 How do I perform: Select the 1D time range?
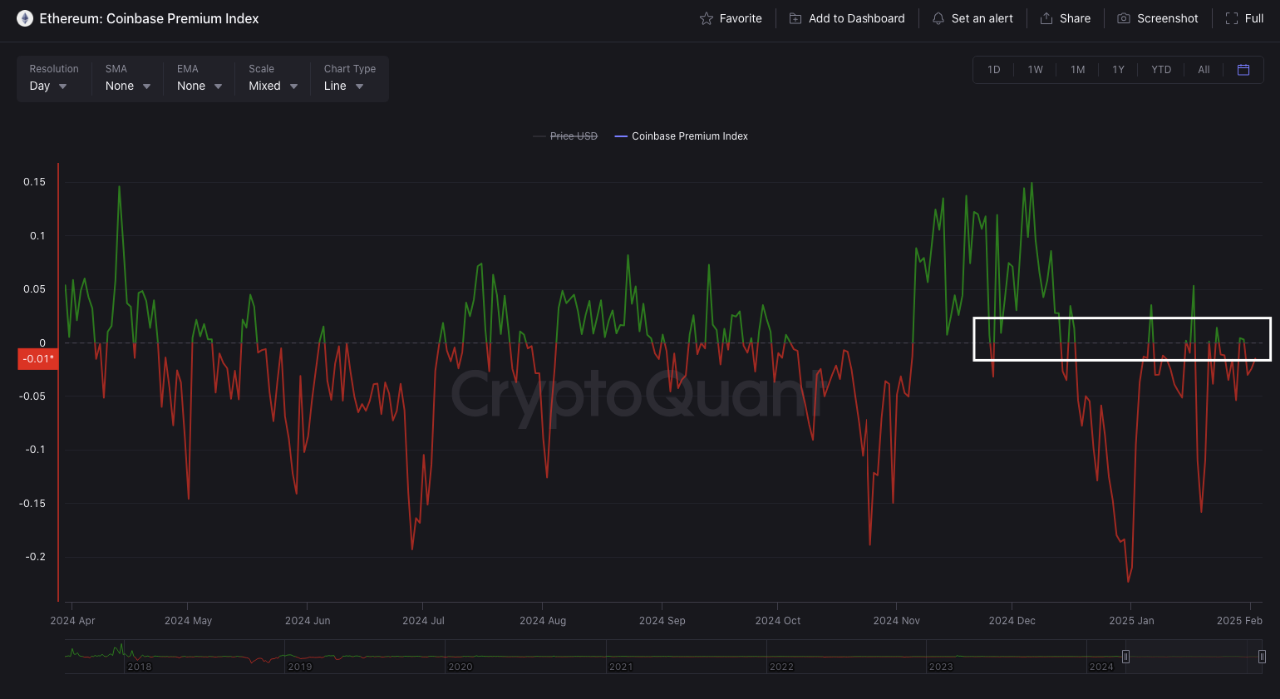coord(994,70)
